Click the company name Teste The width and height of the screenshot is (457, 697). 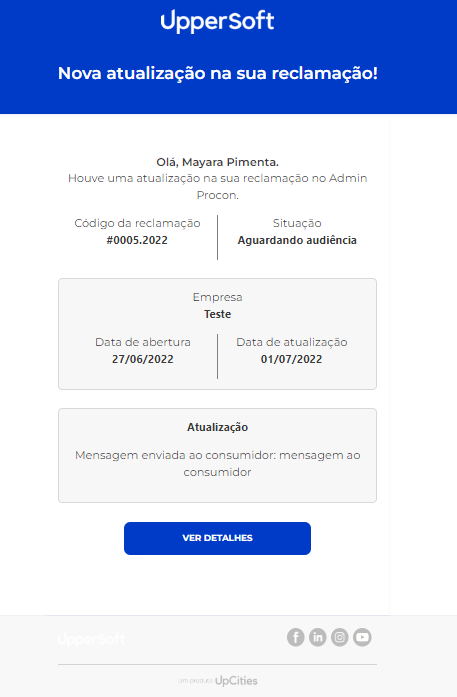(x=217, y=314)
